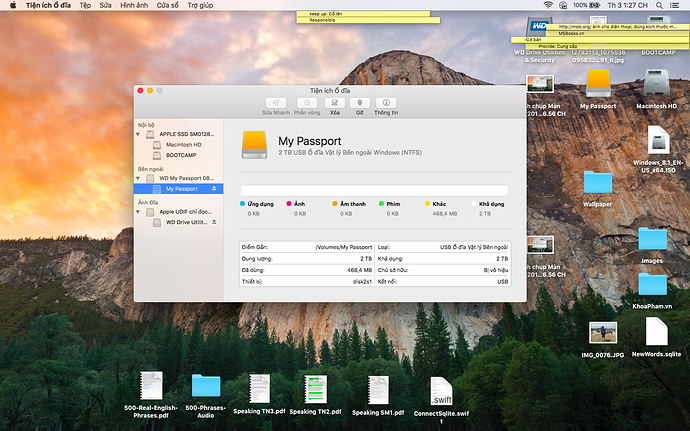The width and height of the screenshot is (690, 431).
Task: Open Notification Center icon in menu bar
Action: coord(674,5)
